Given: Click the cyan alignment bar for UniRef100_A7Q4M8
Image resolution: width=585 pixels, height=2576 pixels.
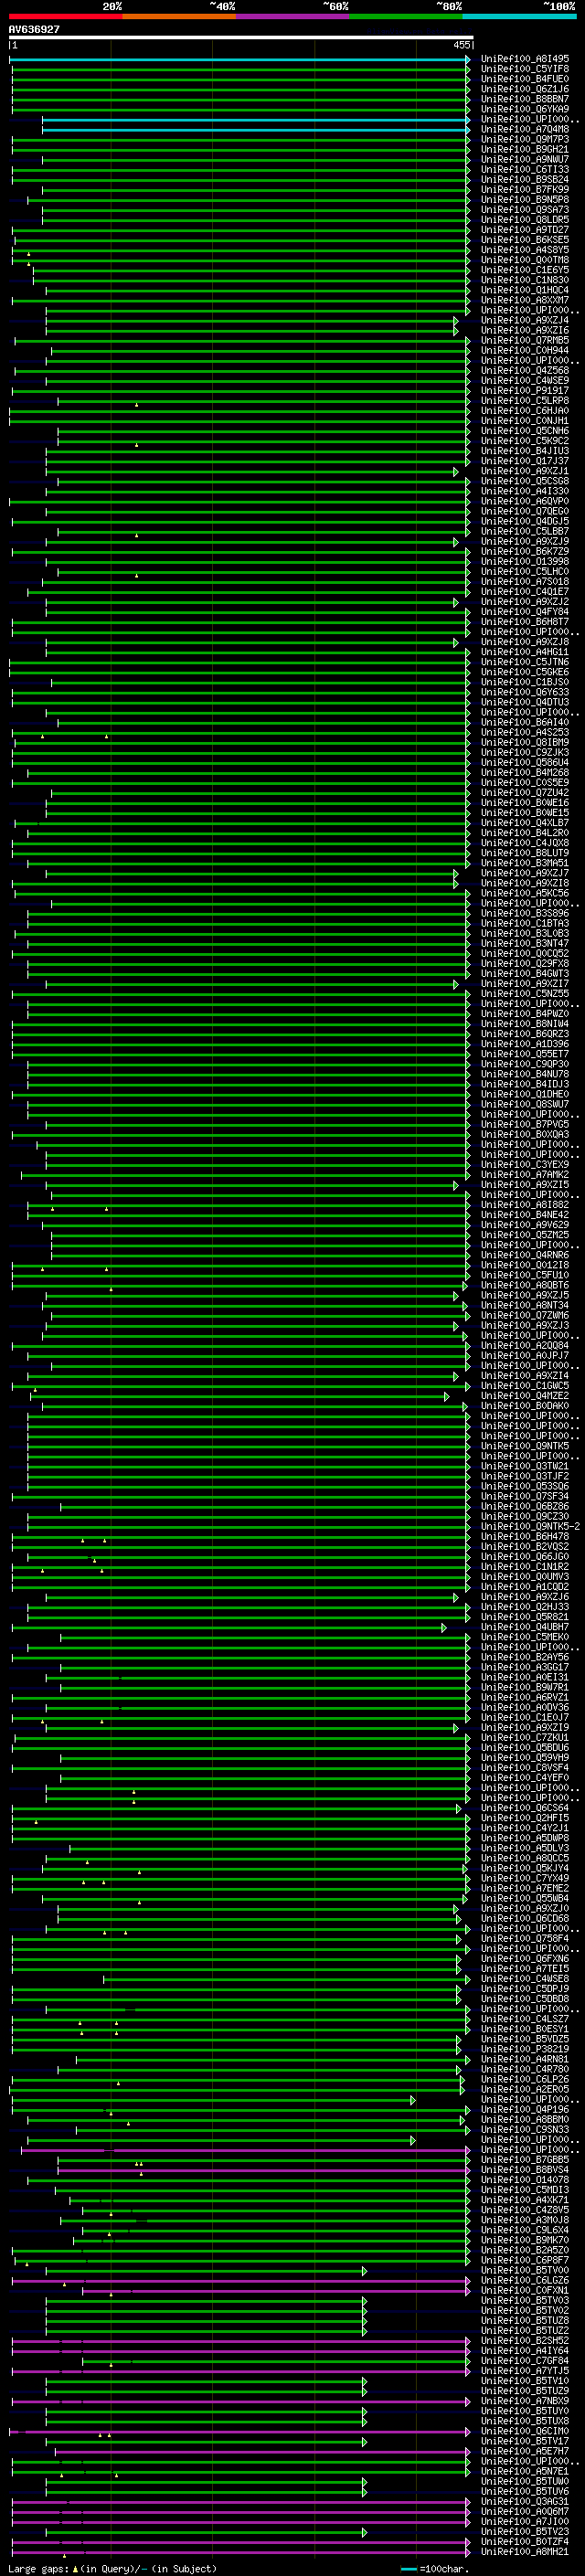Looking at the screenshot, I should pos(256,130).
